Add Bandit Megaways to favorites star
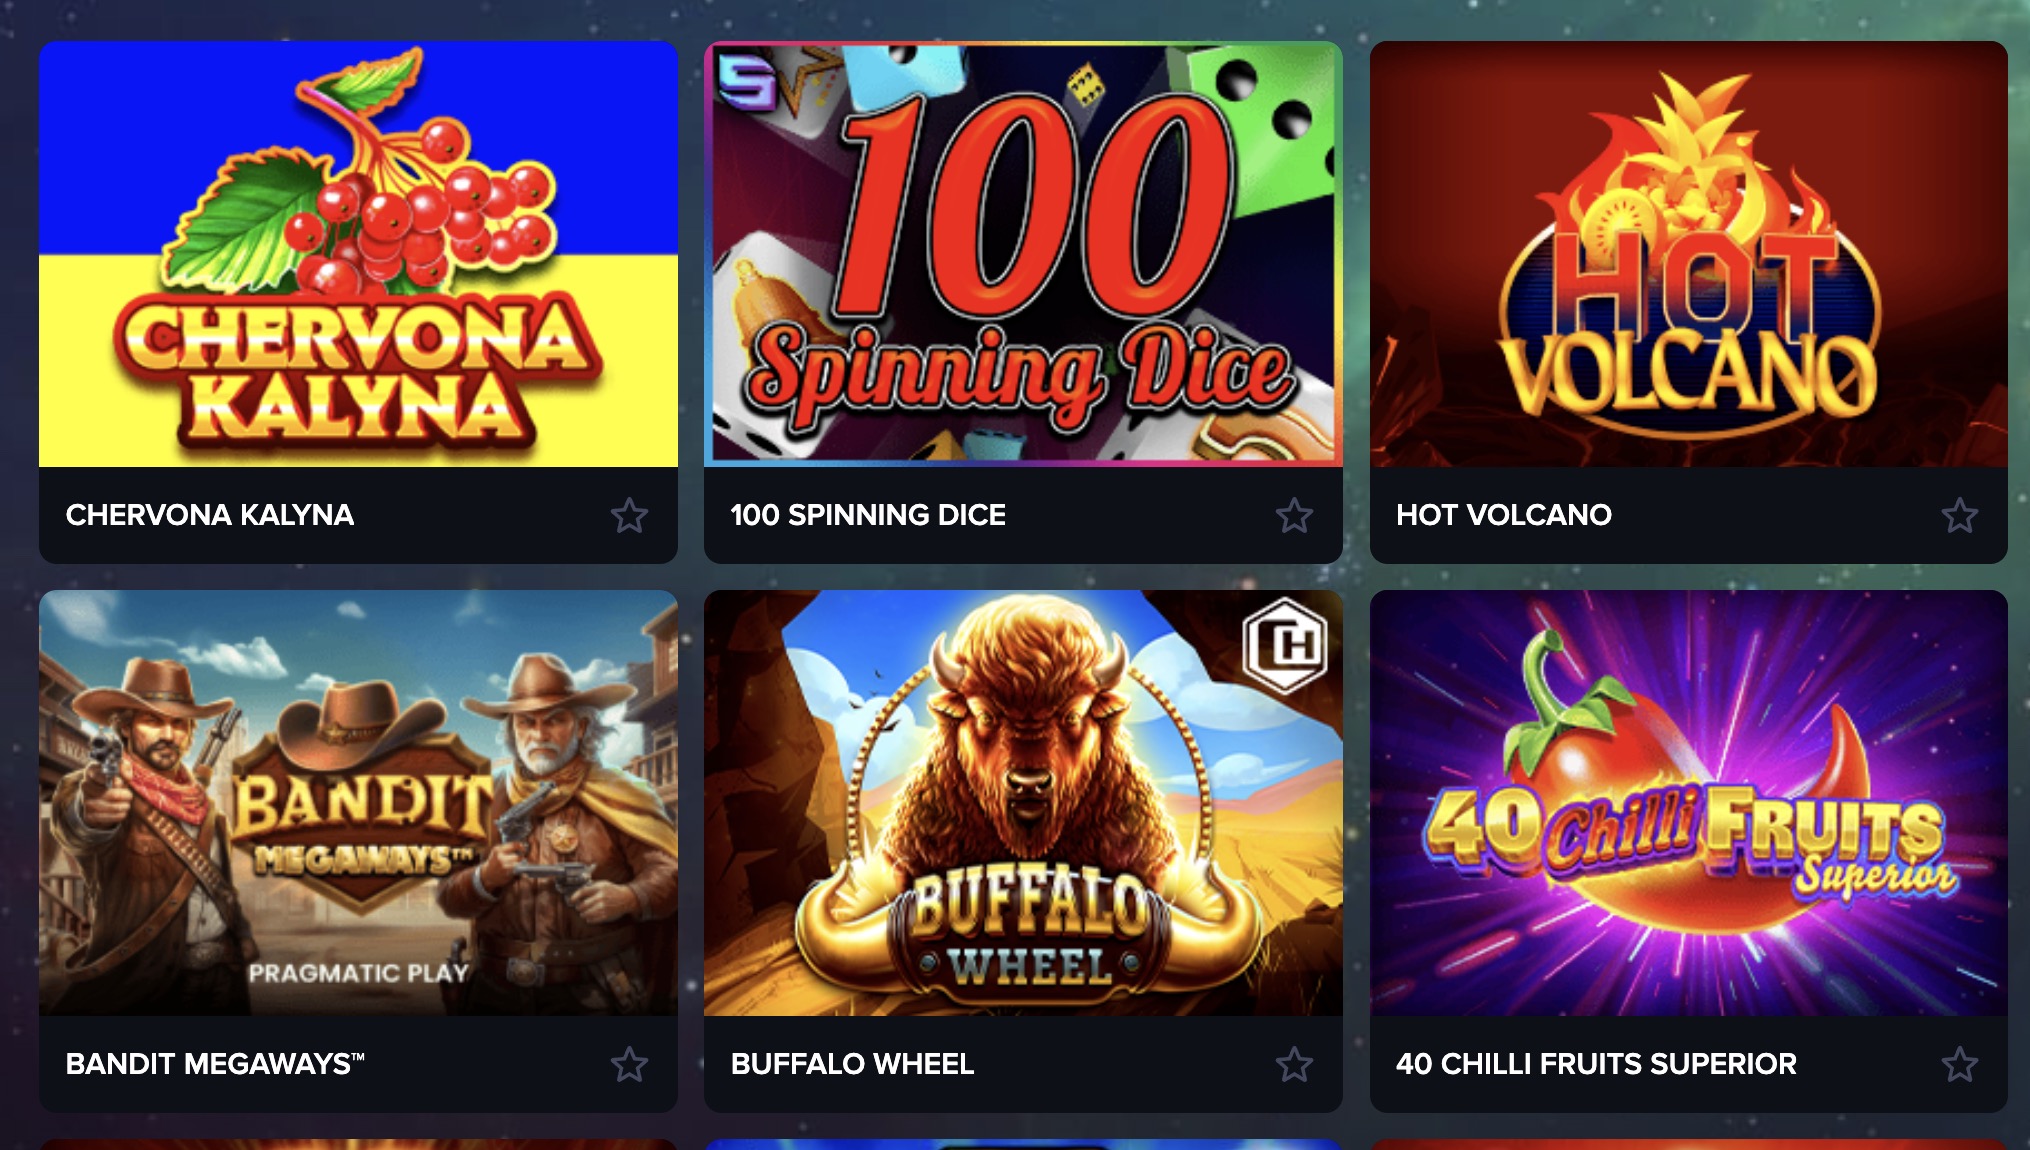 tap(629, 1064)
